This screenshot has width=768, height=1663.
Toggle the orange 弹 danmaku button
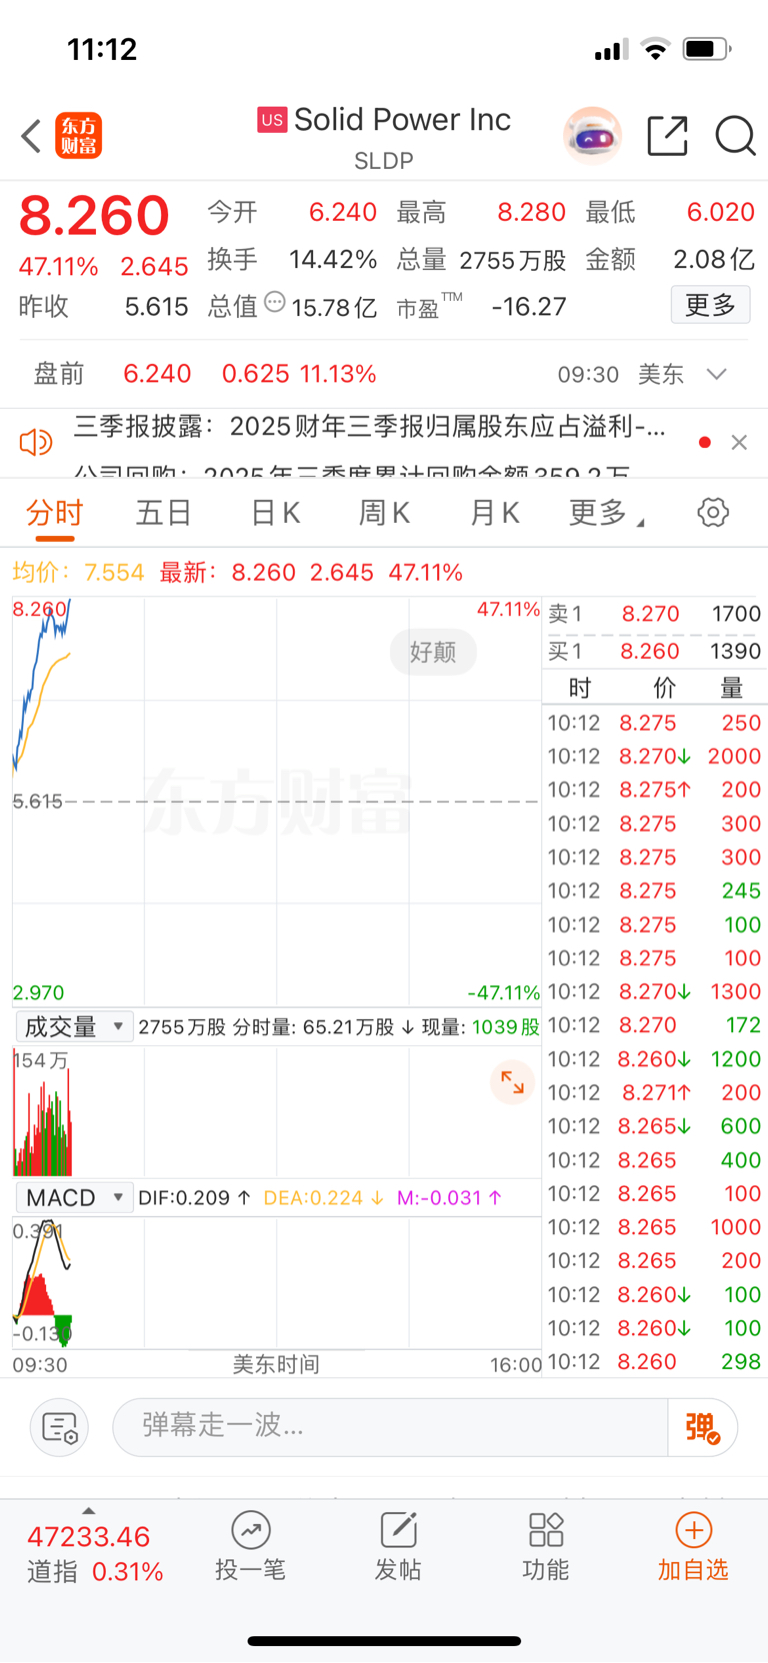[703, 1427]
